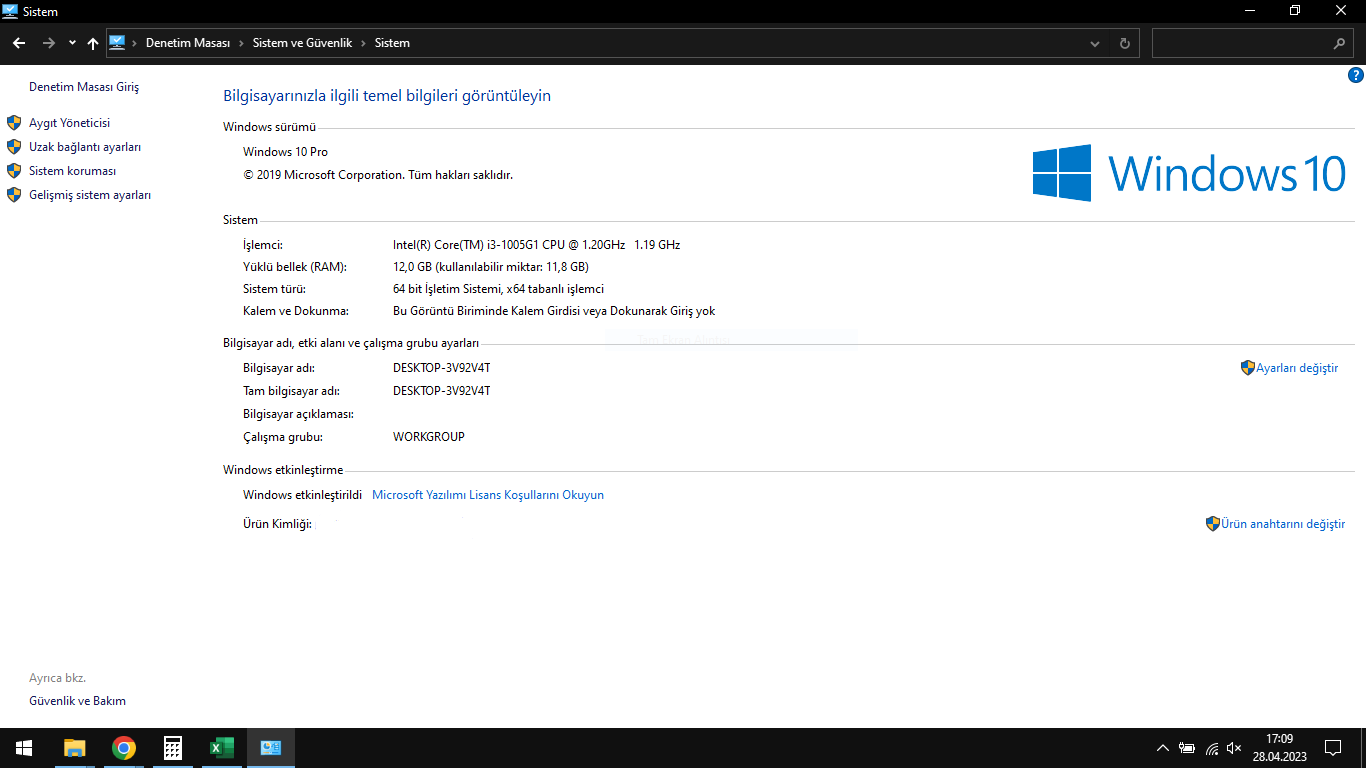
Task: Close the Sistem window
Action: coord(1342,10)
